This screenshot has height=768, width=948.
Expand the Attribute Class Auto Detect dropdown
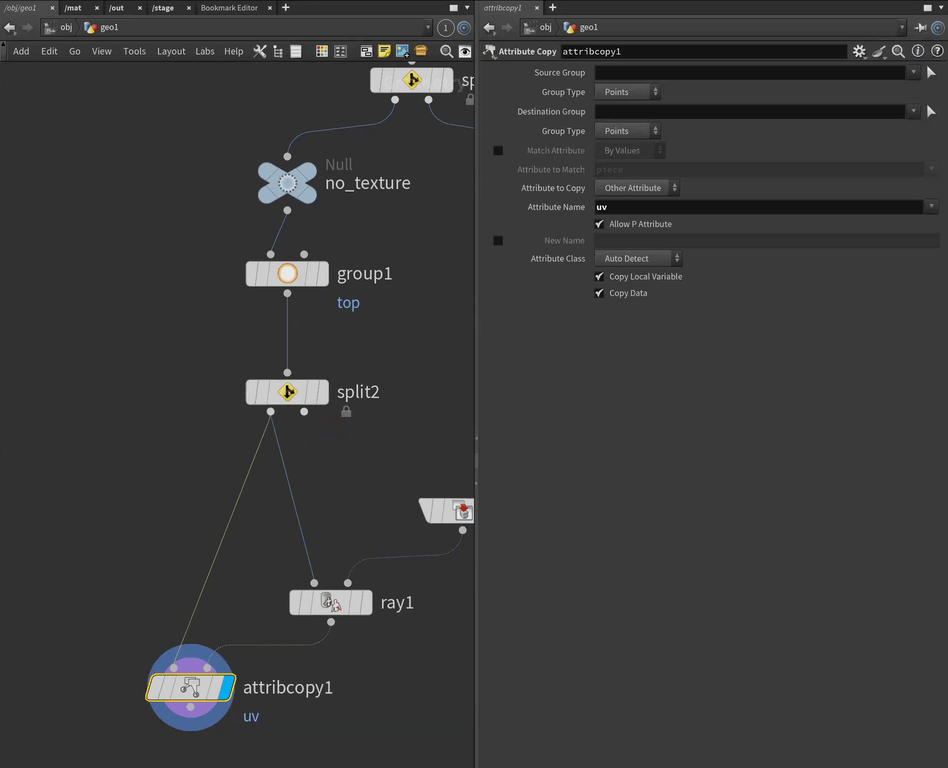pos(637,259)
